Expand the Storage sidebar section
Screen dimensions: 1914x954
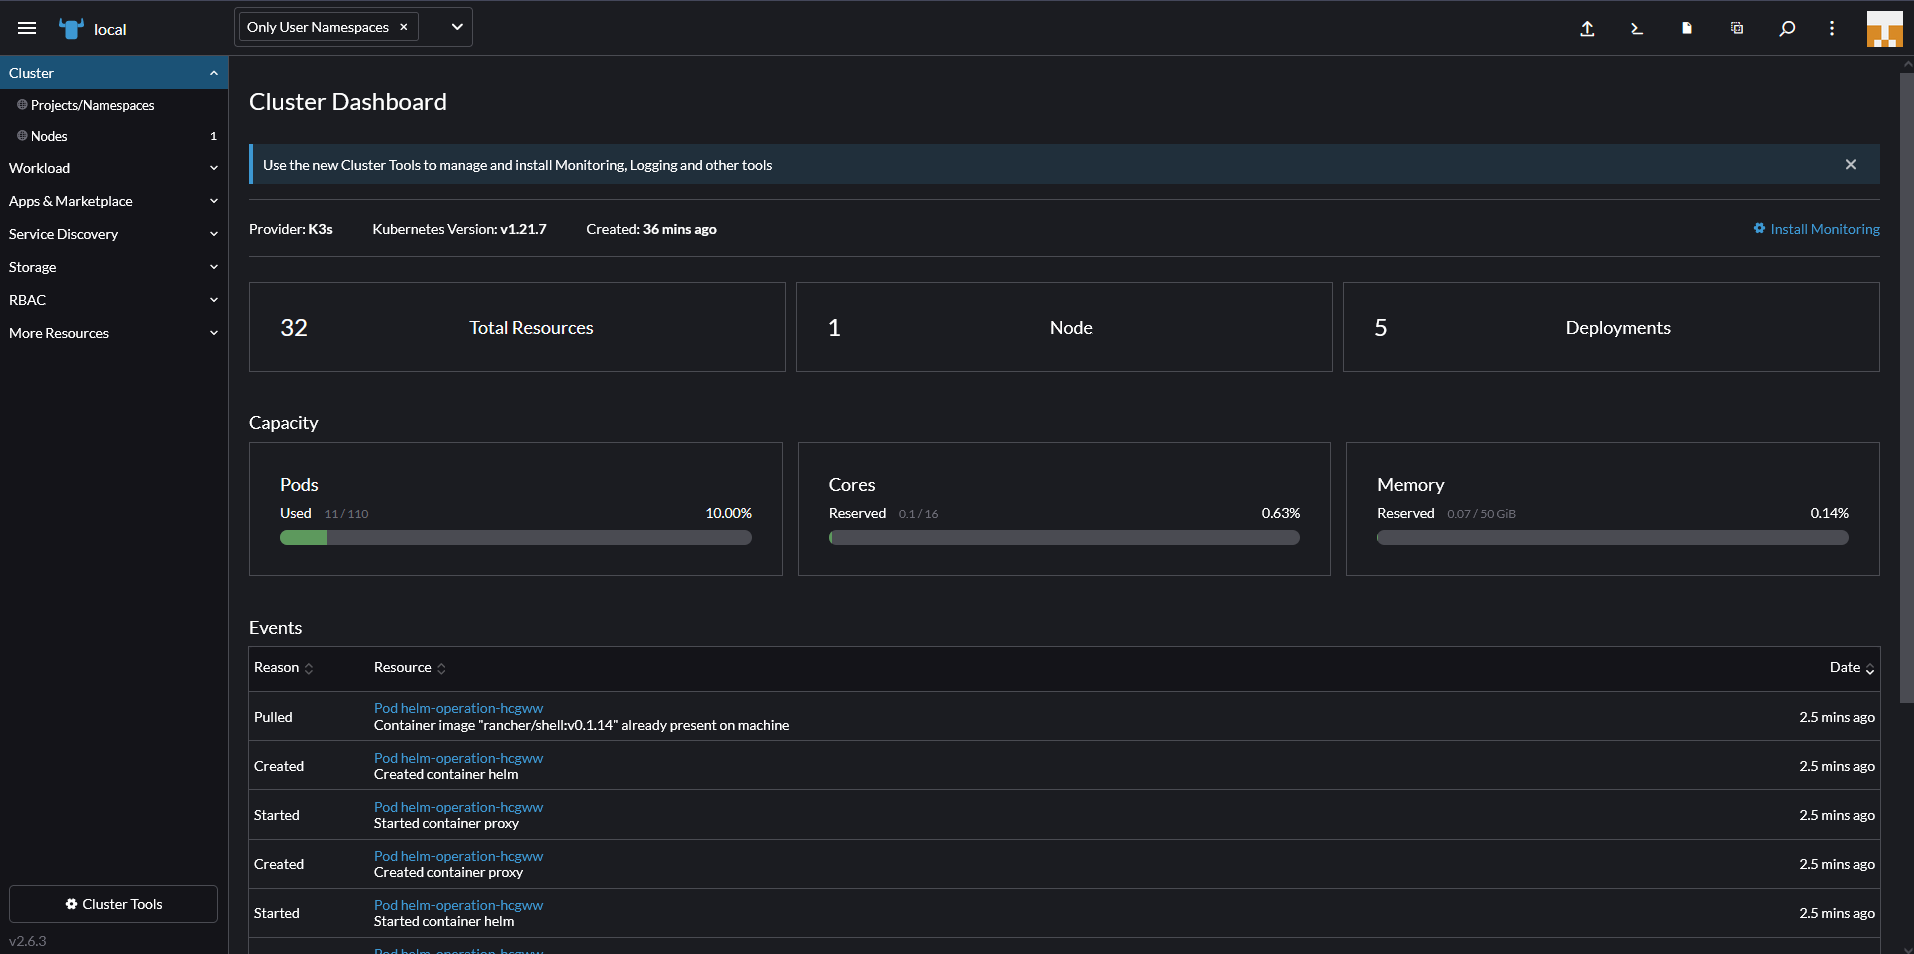point(113,267)
